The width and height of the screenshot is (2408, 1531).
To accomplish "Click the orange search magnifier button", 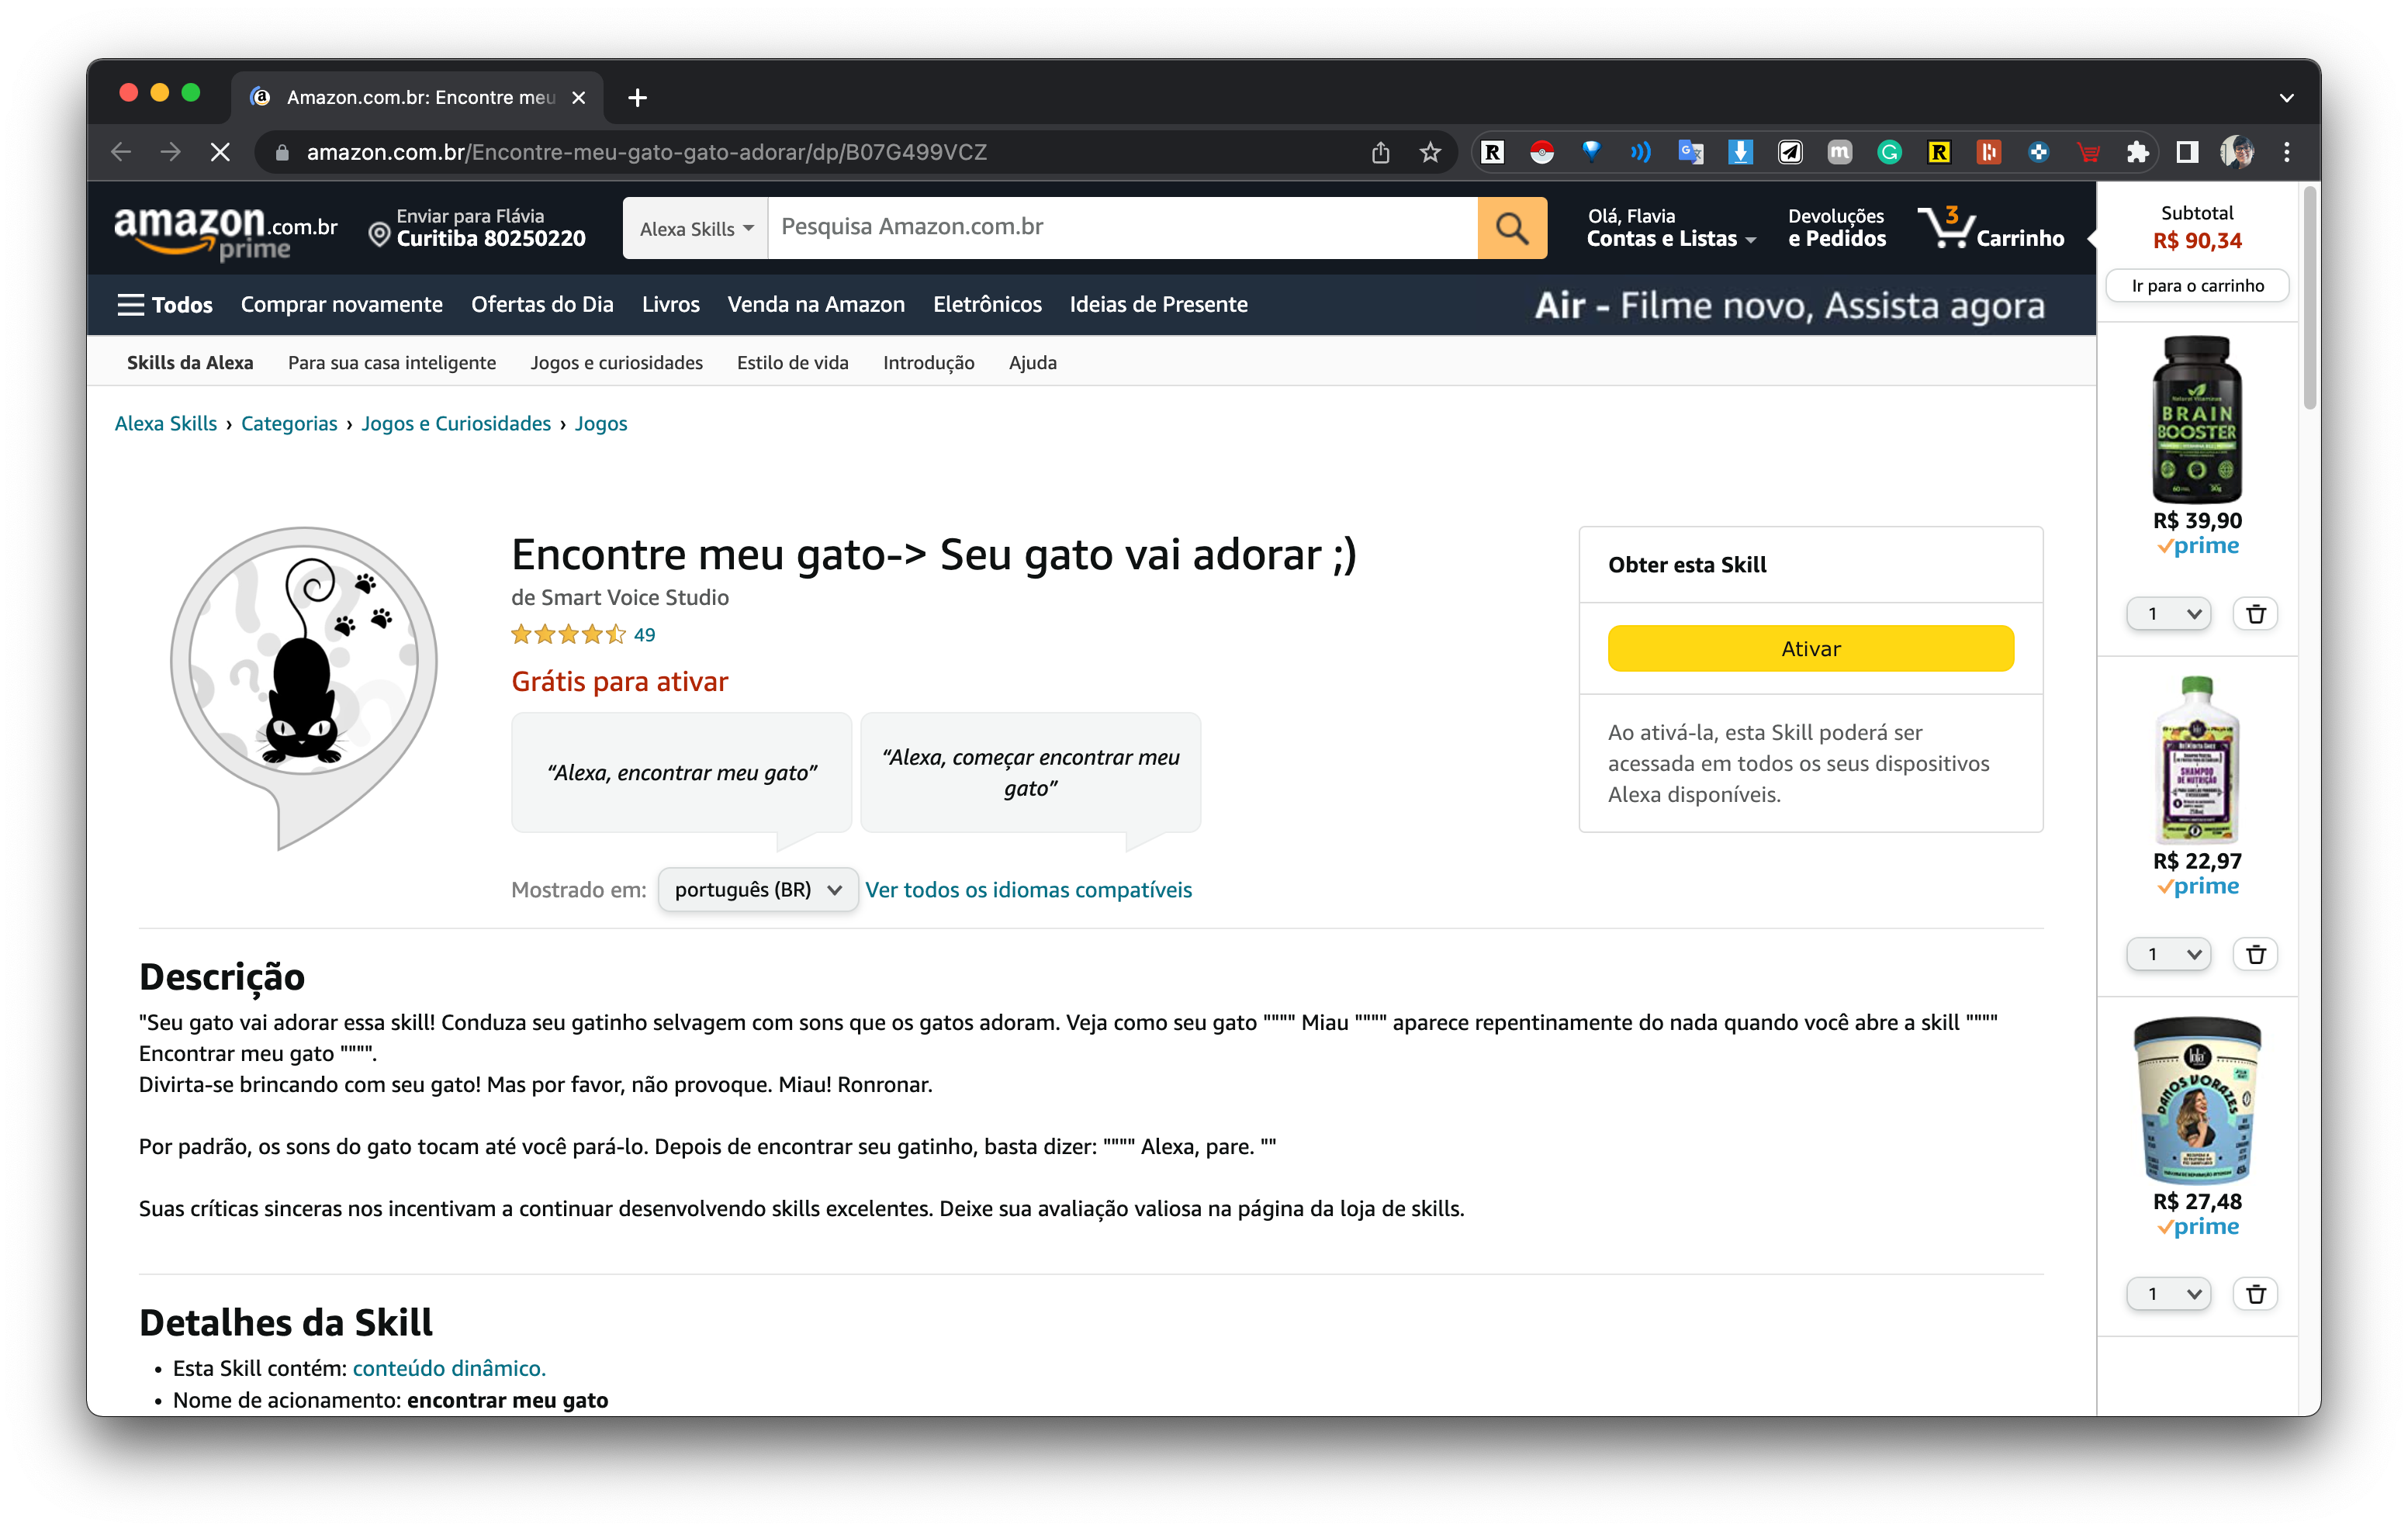I will 1512,228.
